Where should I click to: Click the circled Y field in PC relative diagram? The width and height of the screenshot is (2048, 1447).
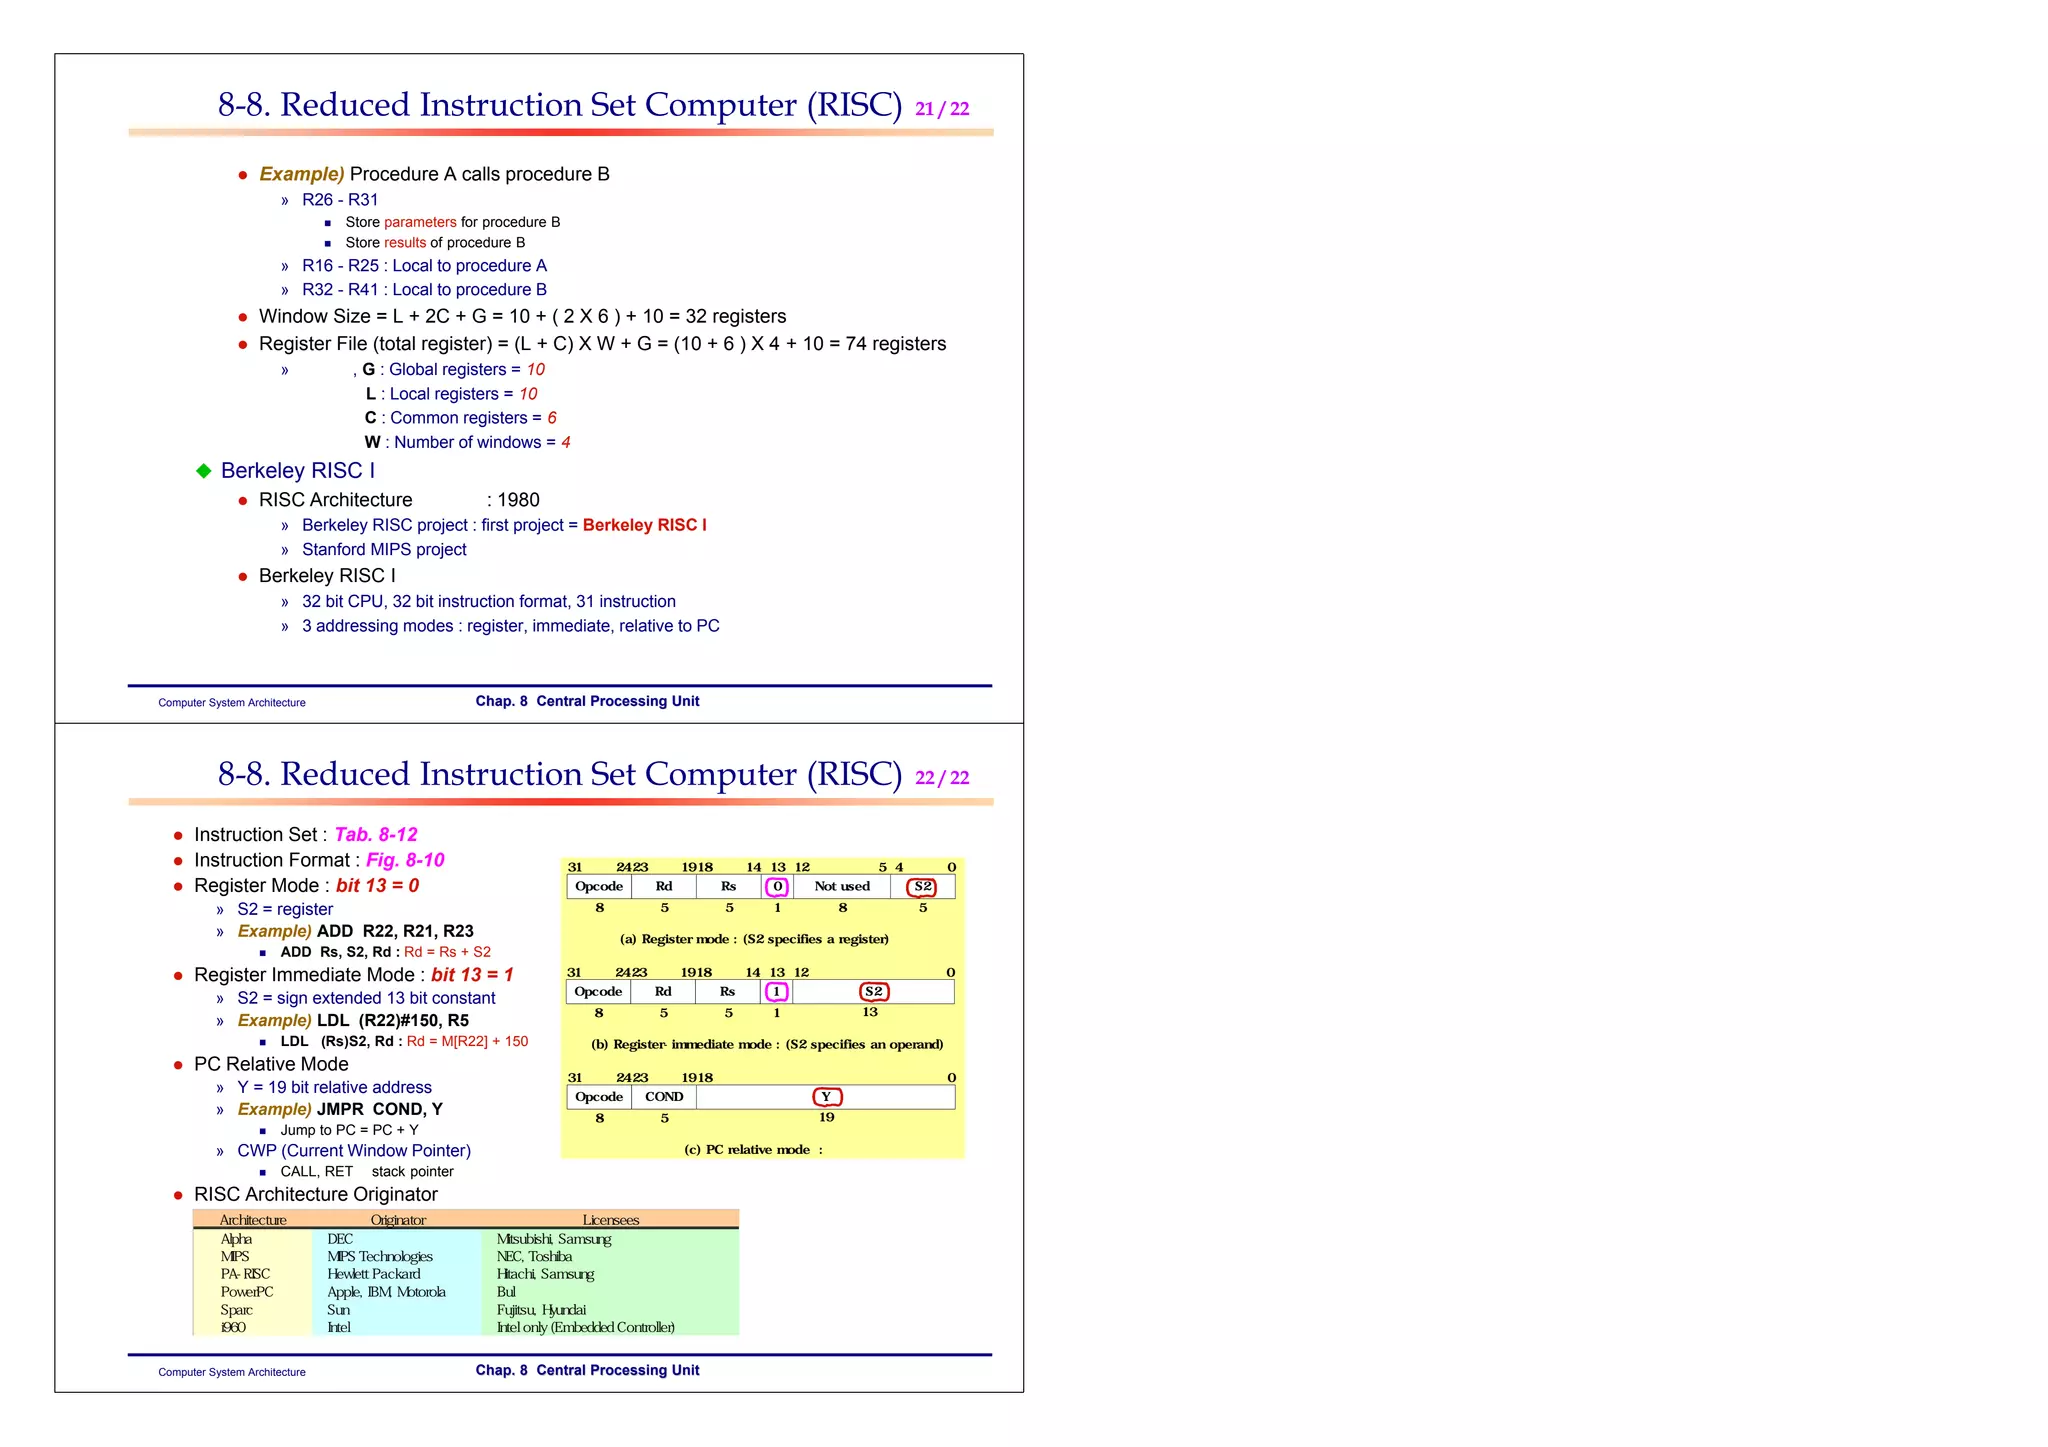coord(826,1097)
